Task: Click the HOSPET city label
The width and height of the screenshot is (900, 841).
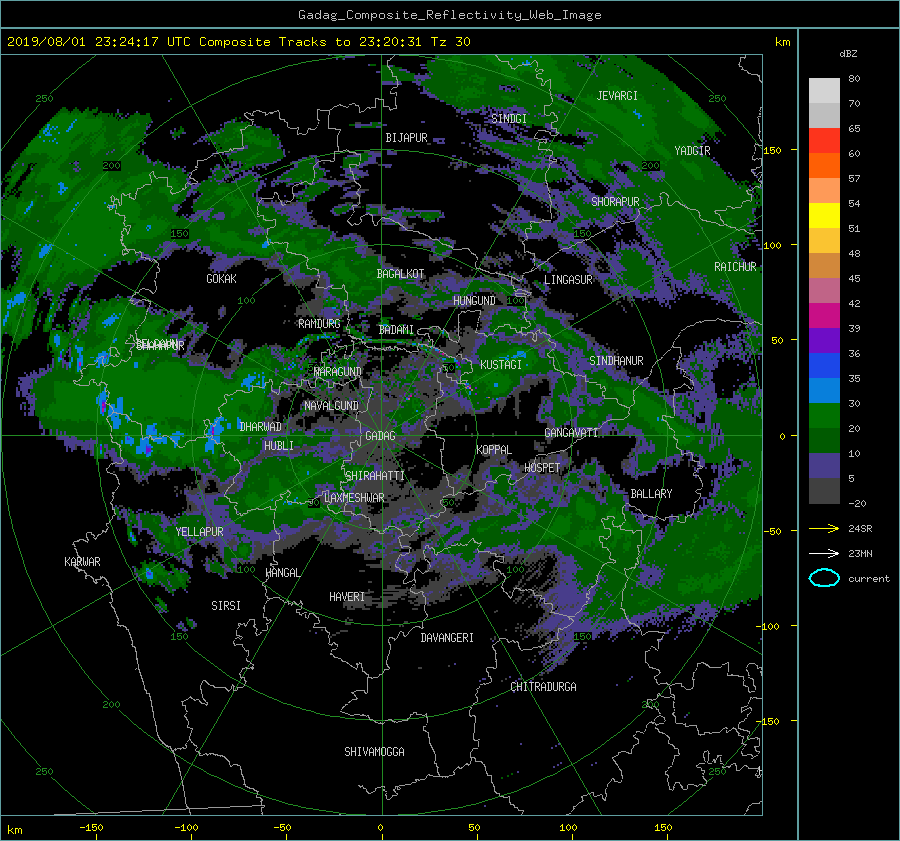Action: pos(542,468)
